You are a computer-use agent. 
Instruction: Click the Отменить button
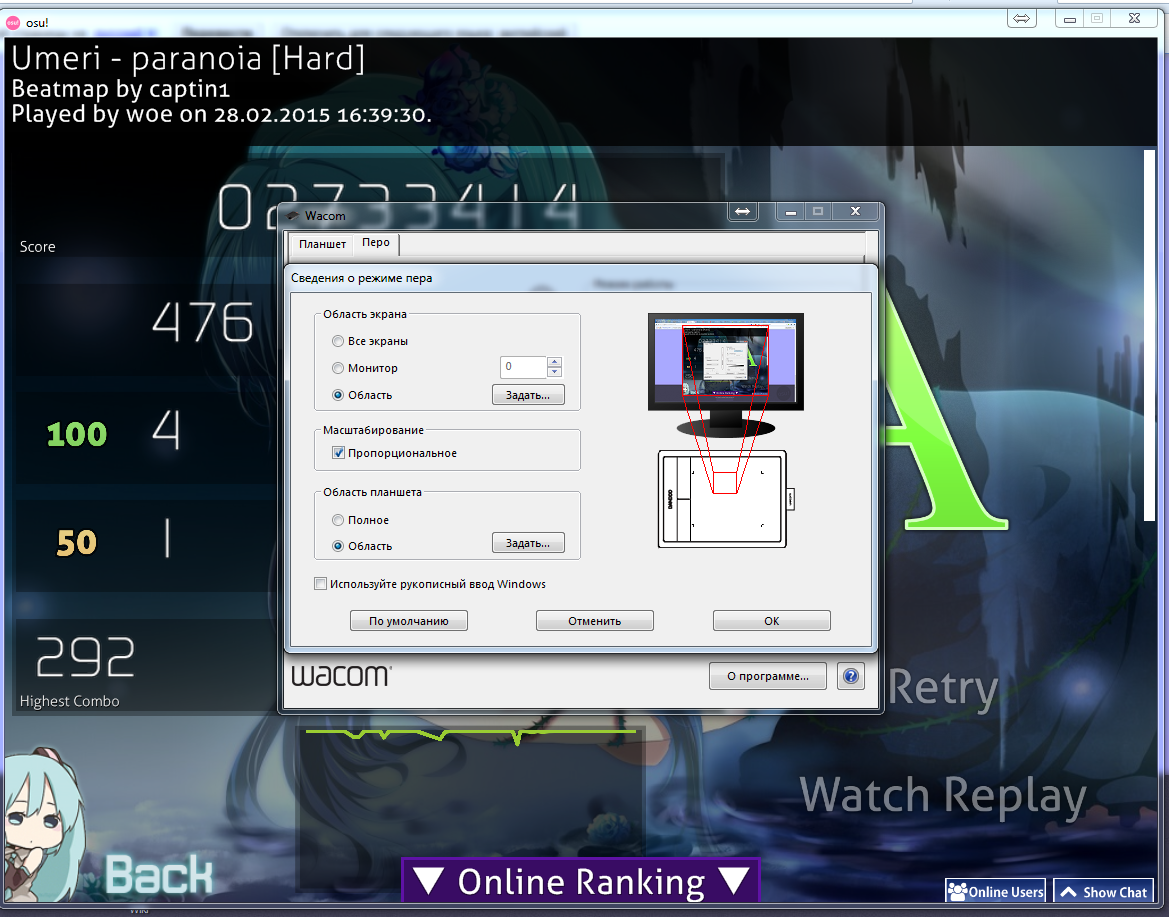point(594,621)
